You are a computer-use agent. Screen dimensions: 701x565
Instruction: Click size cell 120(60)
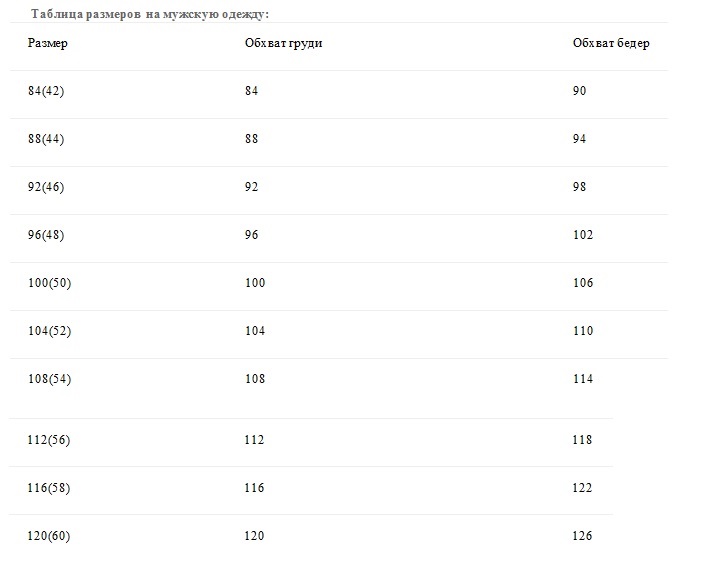[49, 535]
